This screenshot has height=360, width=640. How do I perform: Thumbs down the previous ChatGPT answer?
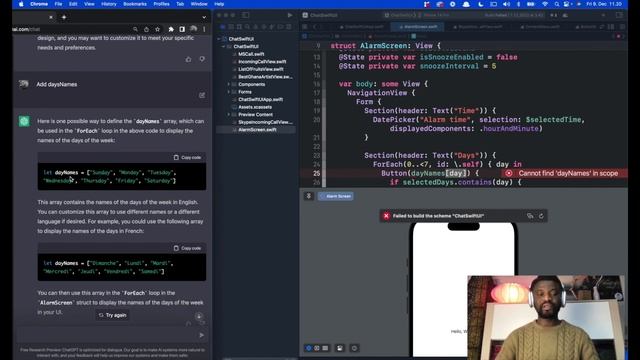[x=202, y=59]
